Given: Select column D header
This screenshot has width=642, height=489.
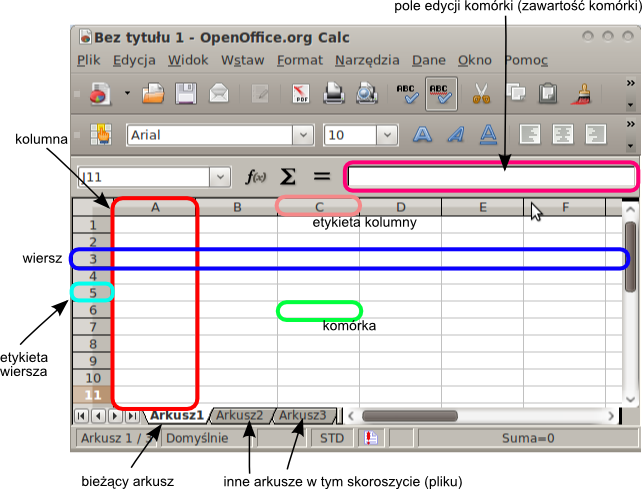Looking at the screenshot, I should pyautogui.click(x=400, y=207).
